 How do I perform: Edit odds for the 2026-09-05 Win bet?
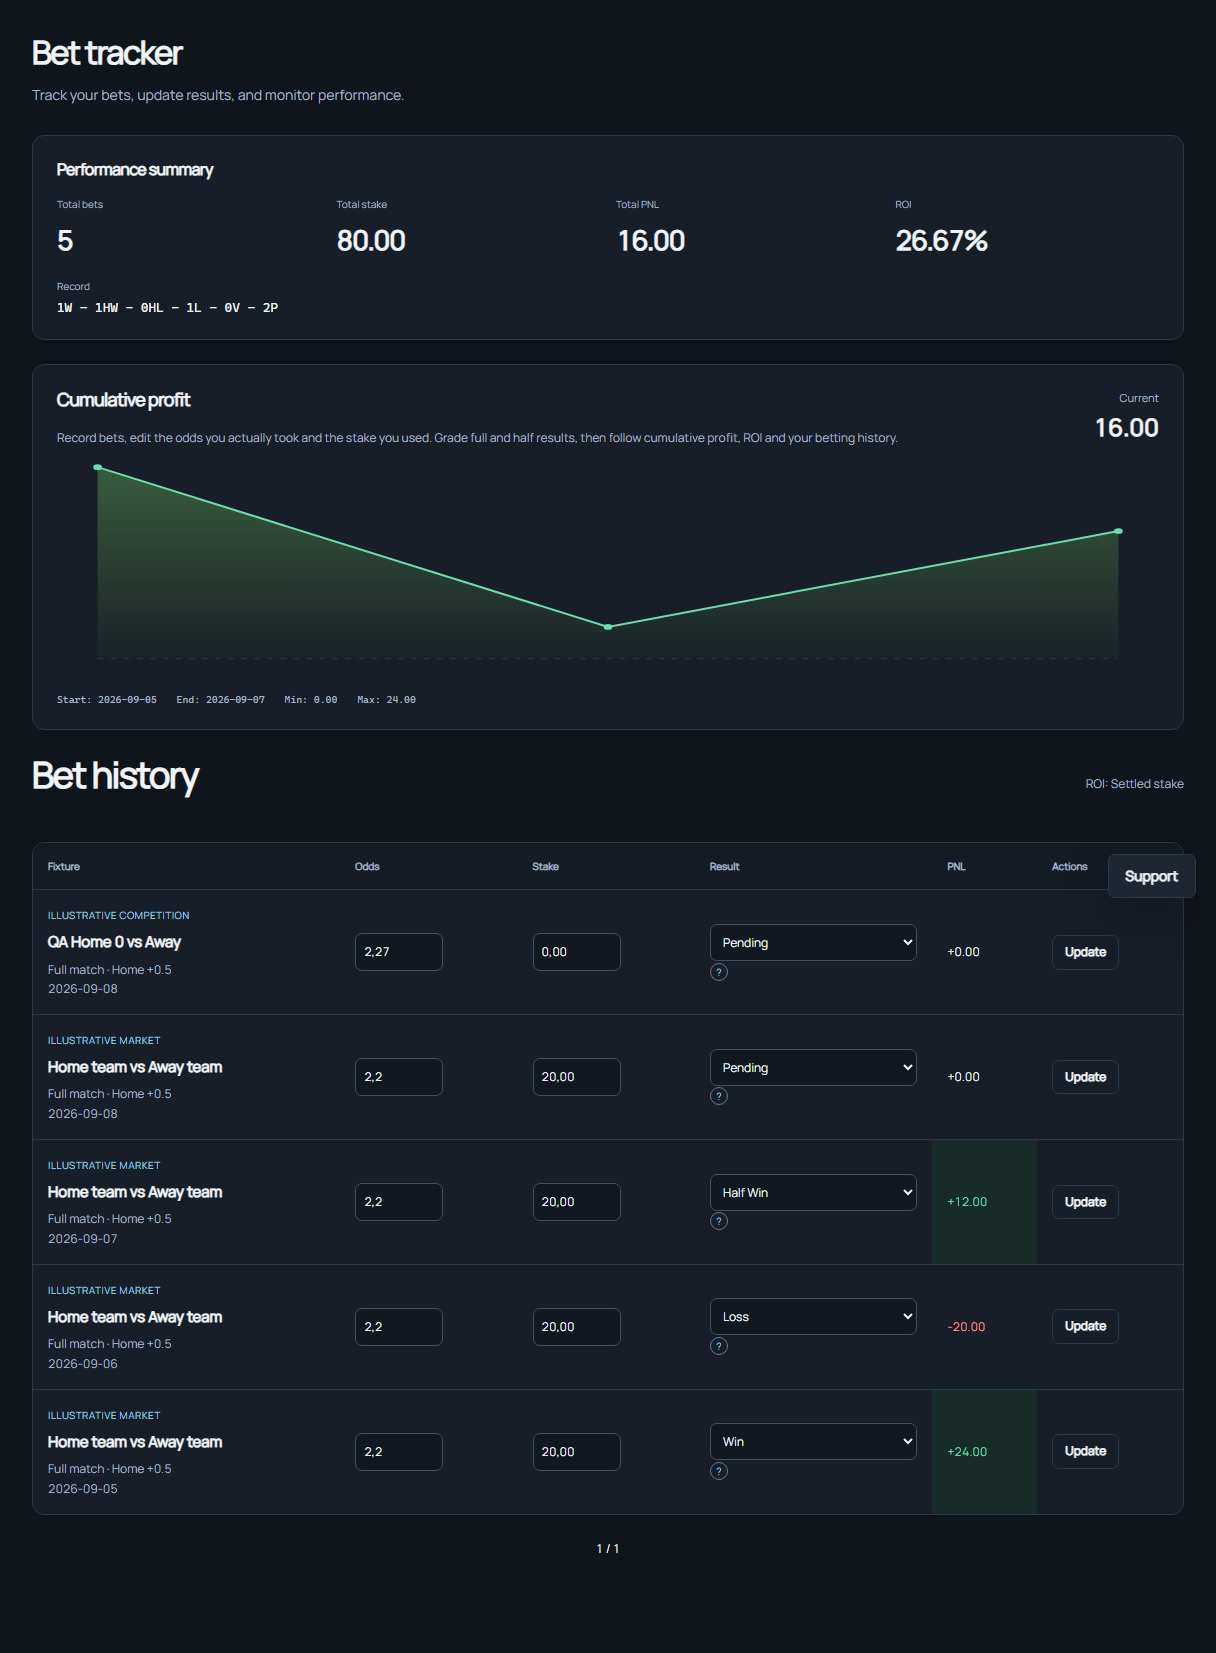tap(399, 1452)
